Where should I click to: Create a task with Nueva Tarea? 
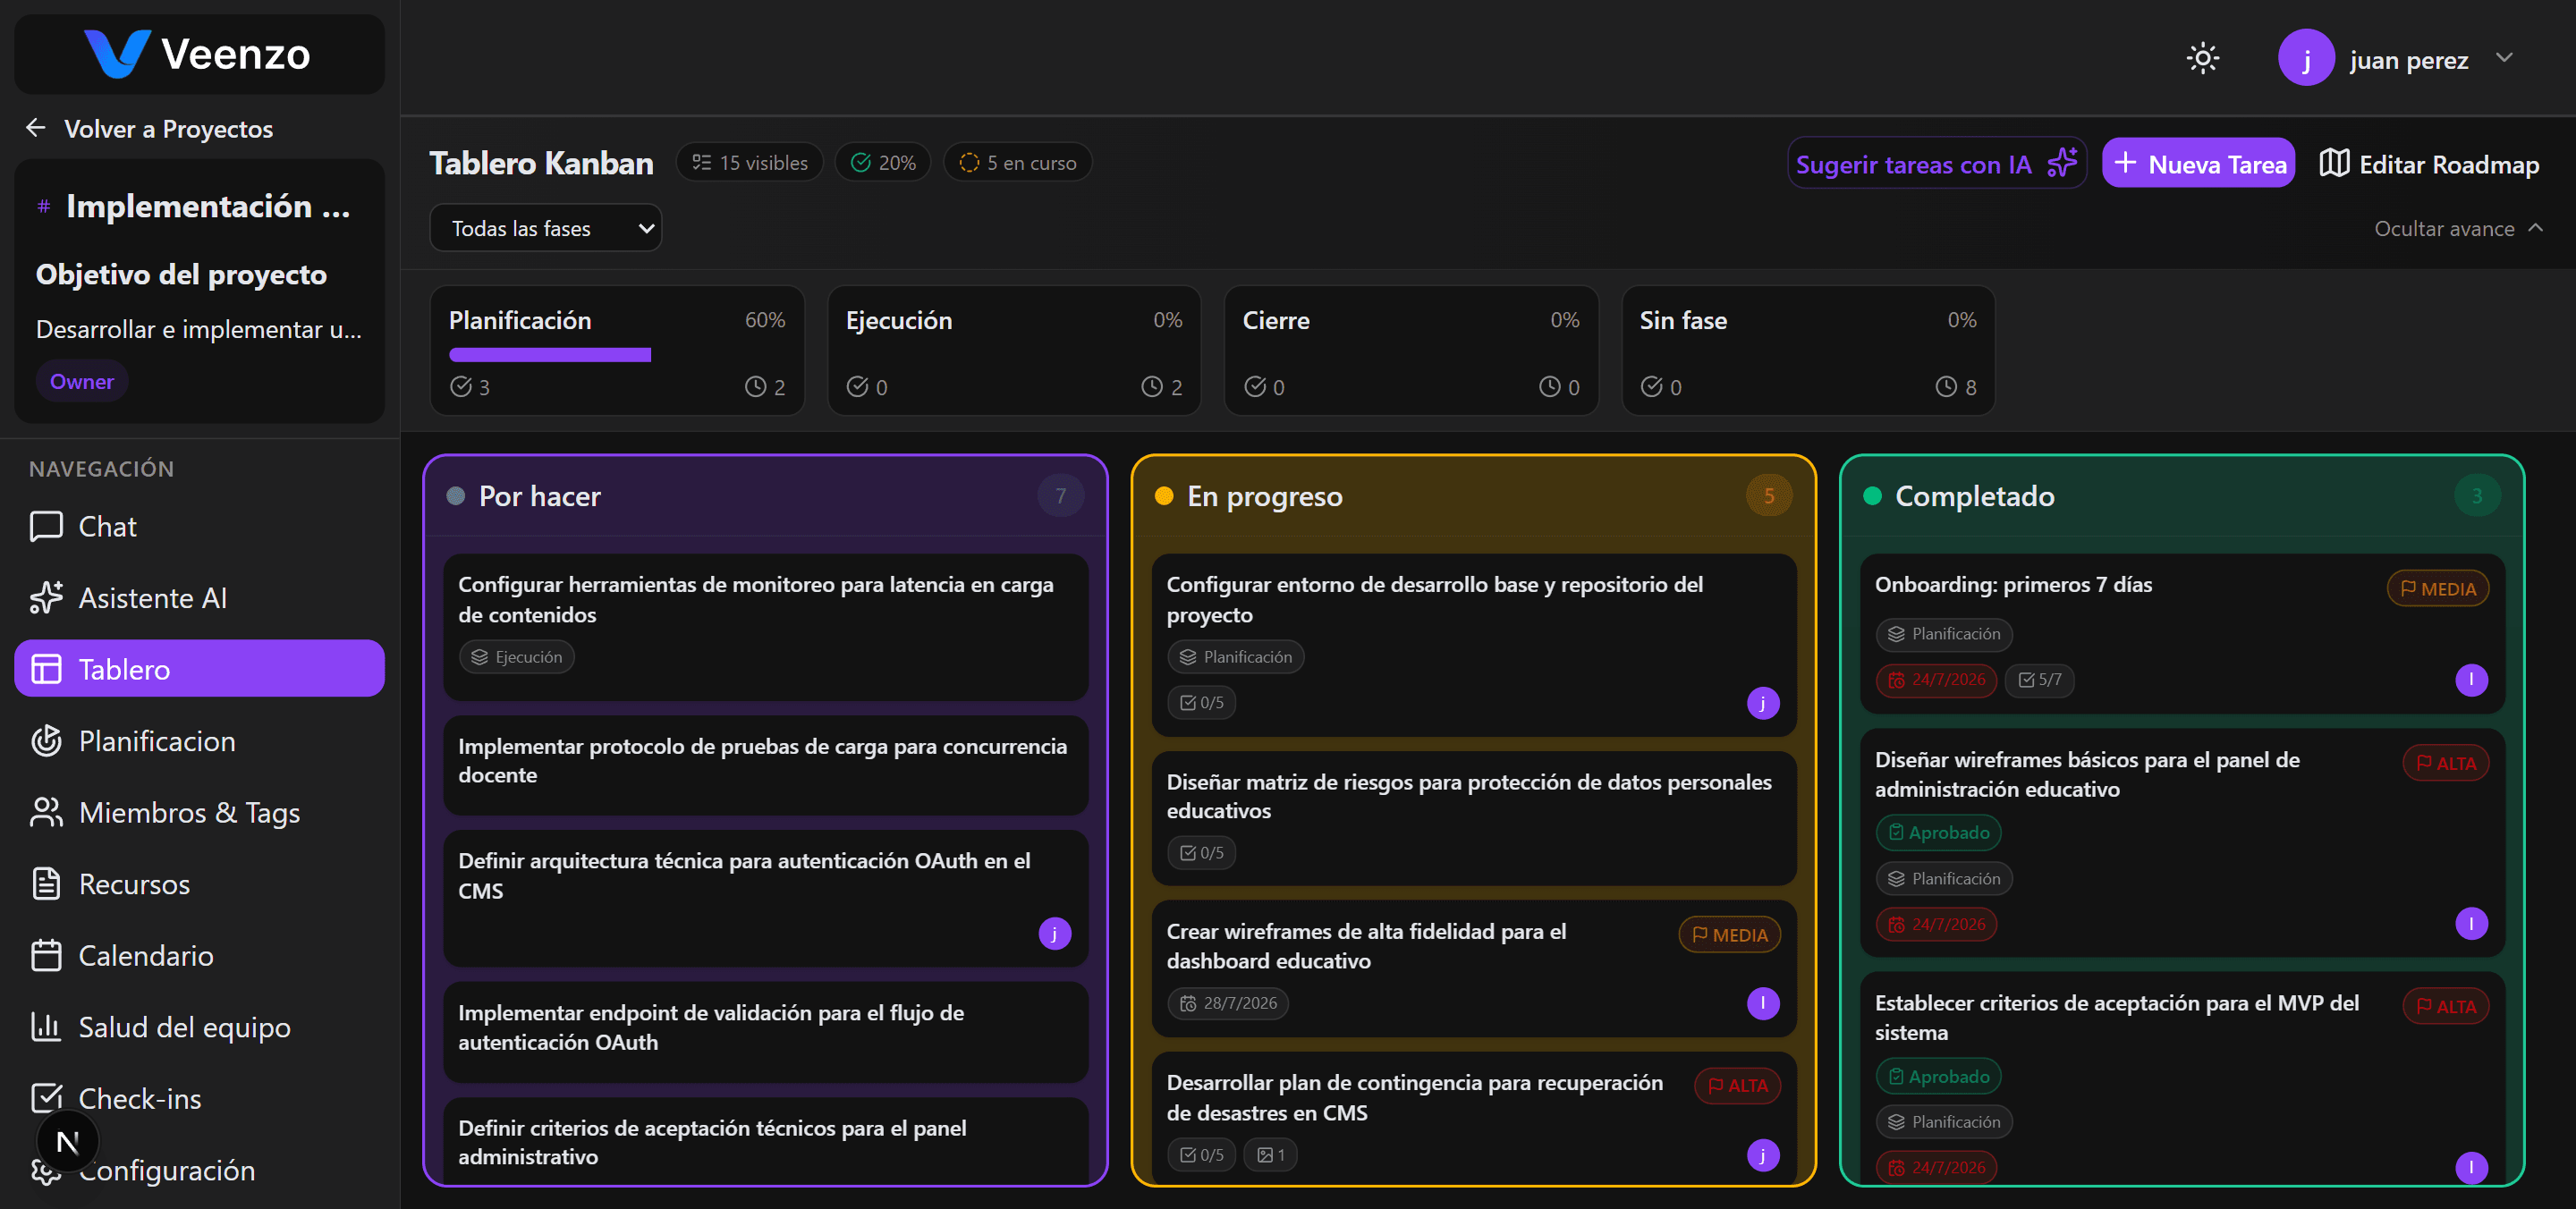click(x=2198, y=163)
